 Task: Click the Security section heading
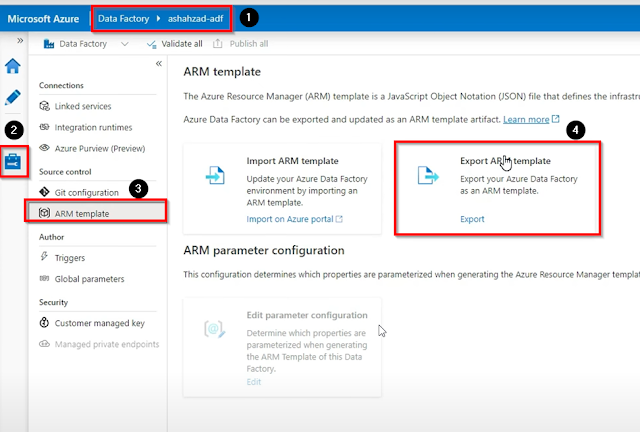pos(53,303)
